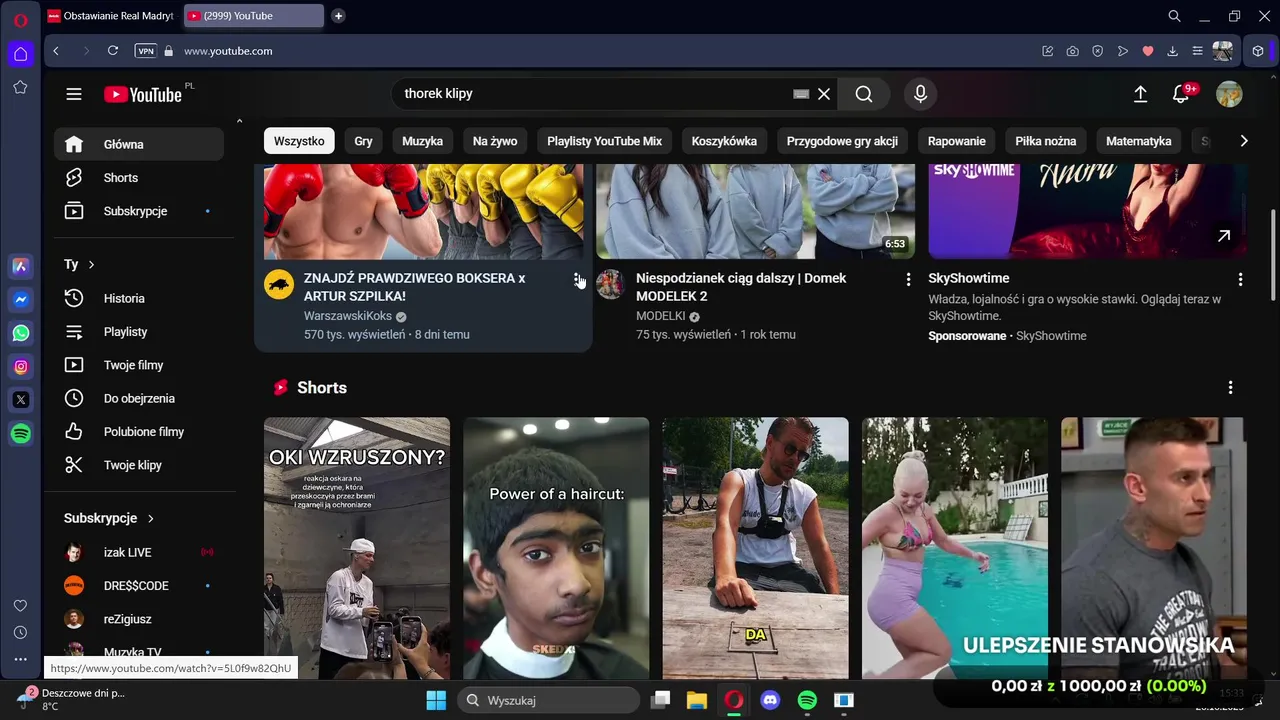
Task: Select the Koszykówka filter chip
Action: click(724, 141)
